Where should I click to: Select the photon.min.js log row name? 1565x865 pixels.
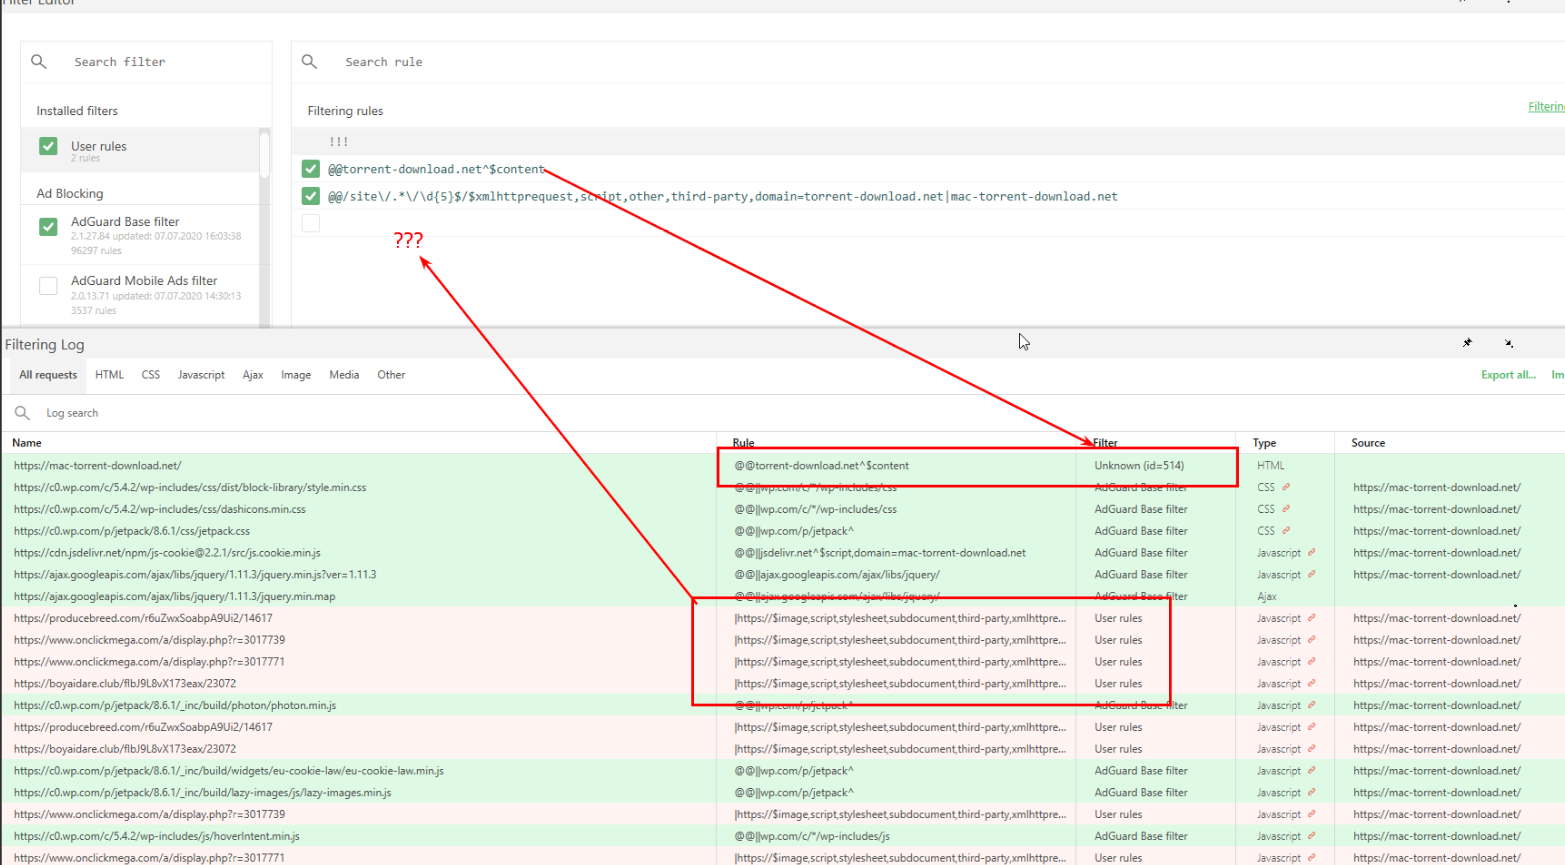175,705
